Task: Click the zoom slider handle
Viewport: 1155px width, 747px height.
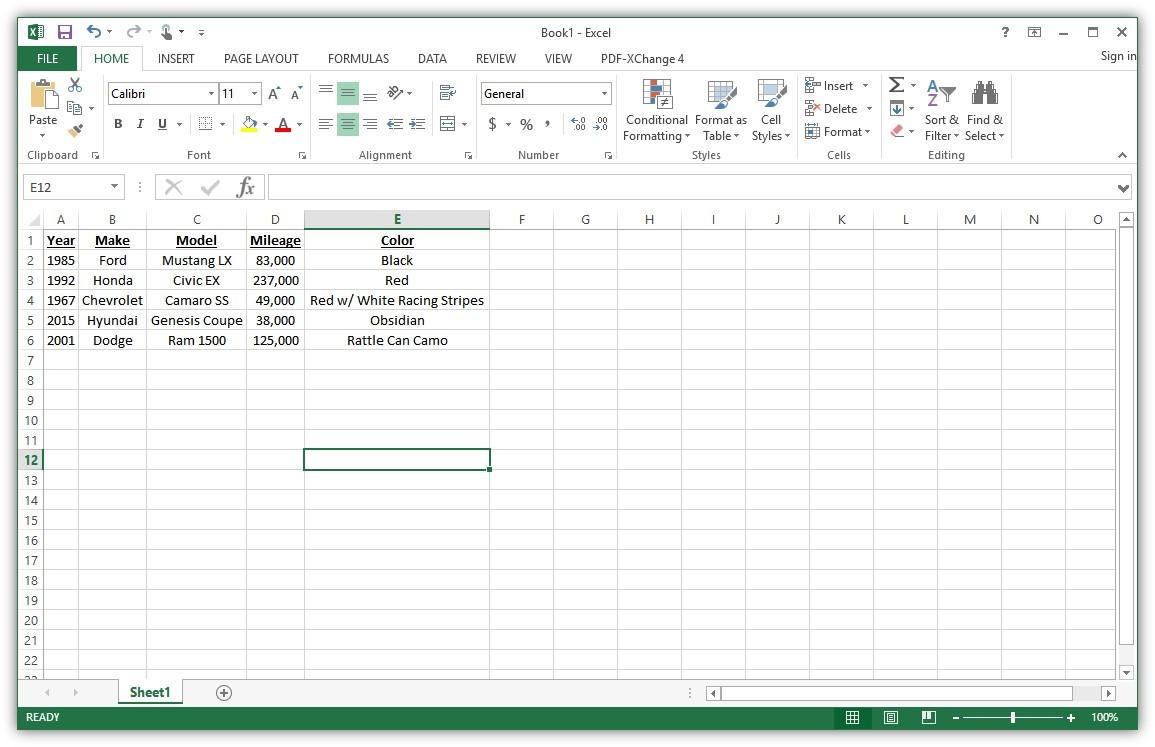Action: tap(1013, 718)
